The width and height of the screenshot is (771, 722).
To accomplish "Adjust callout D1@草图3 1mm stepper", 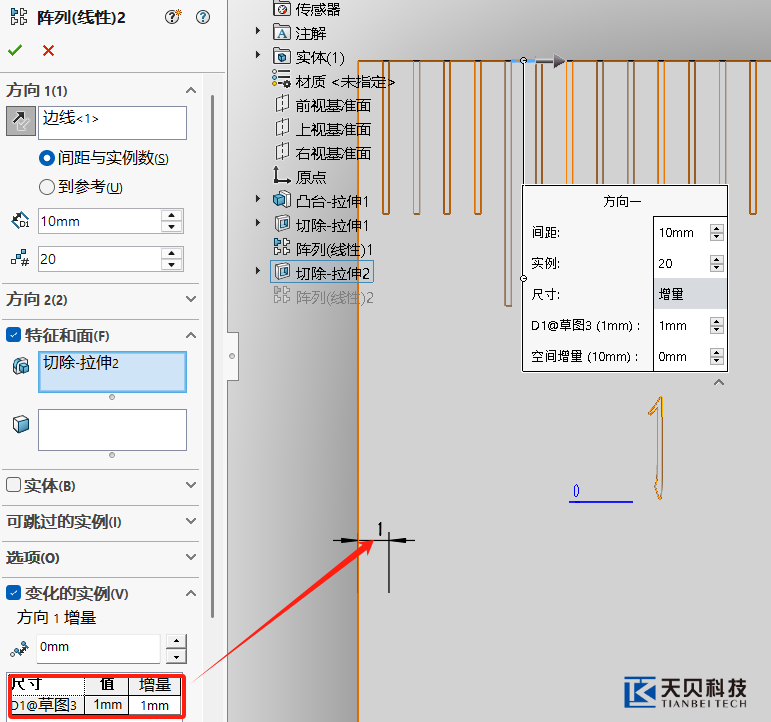I will tap(716, 326).
